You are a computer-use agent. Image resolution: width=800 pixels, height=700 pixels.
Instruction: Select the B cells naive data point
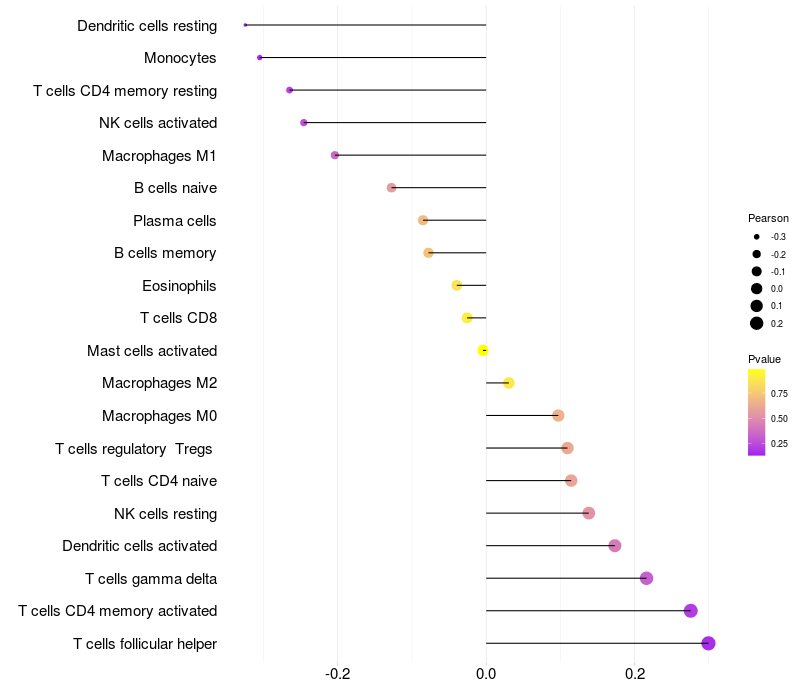[x=391, y=188]
